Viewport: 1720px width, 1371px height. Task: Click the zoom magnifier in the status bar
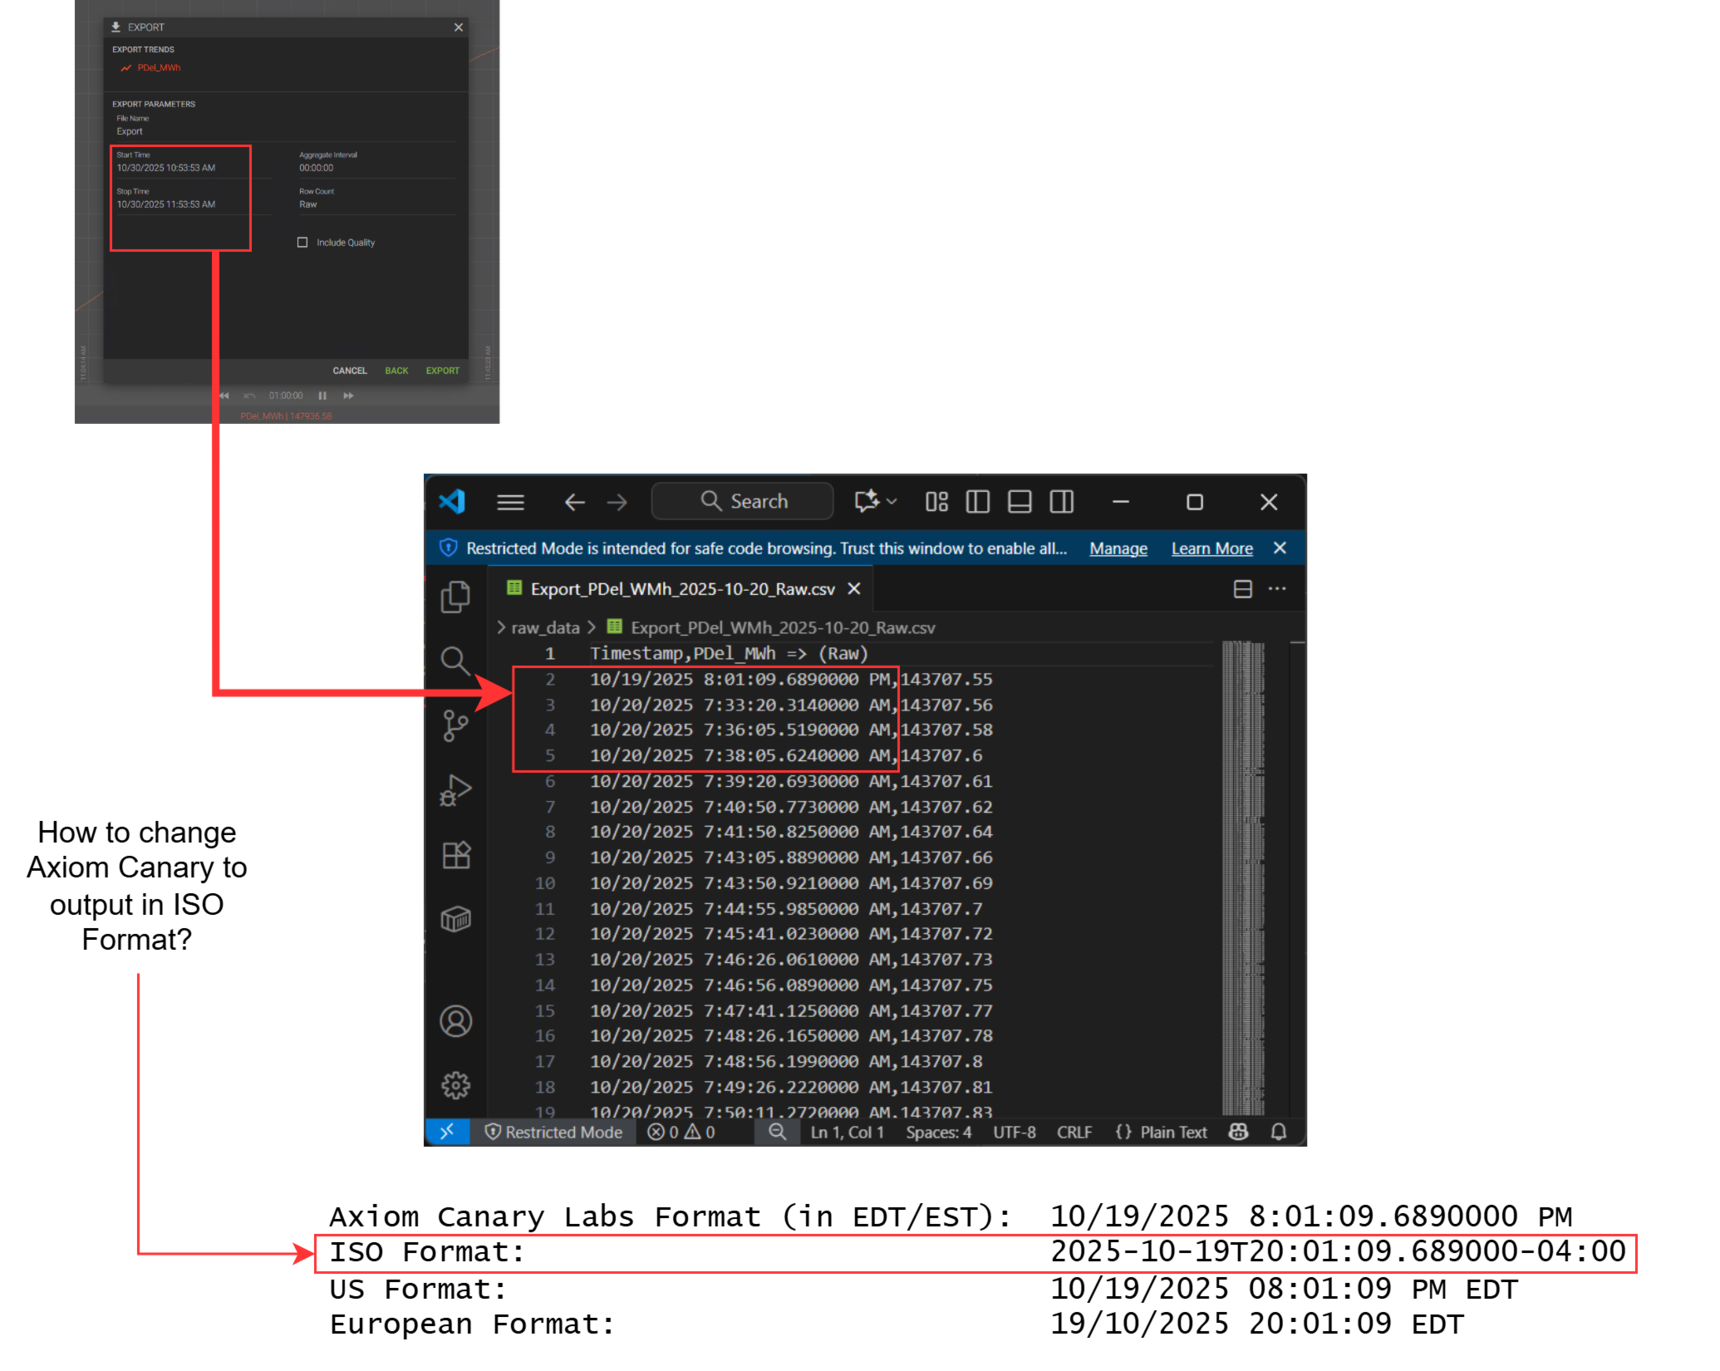(x=777, y=1132)
